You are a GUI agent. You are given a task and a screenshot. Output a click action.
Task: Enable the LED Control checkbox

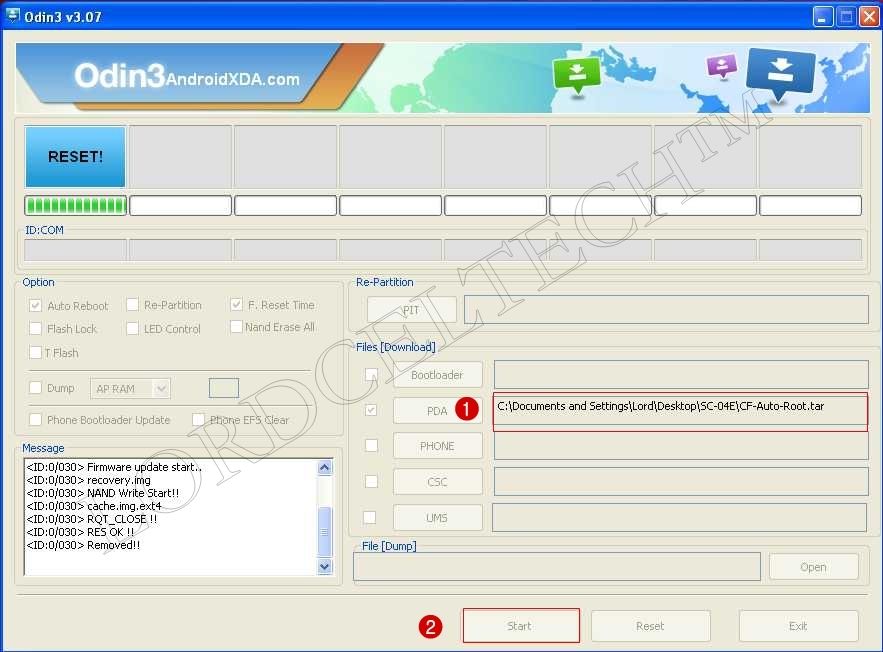point(132,328)
